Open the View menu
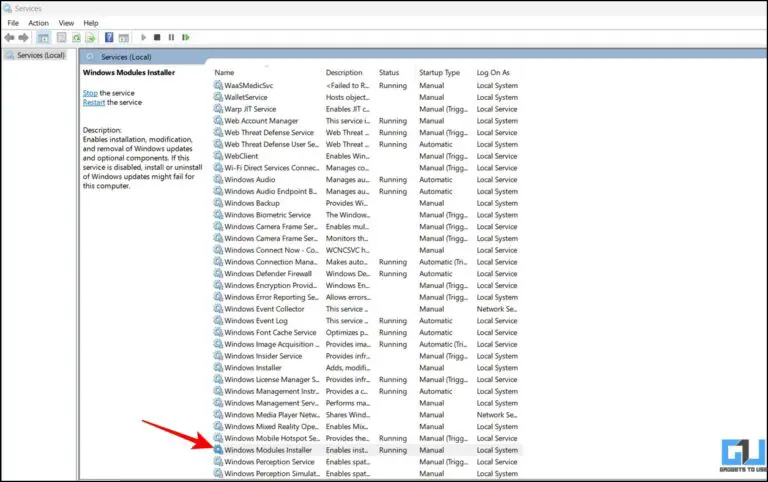The width and height of the screenshot is (768, 482). 66,22
